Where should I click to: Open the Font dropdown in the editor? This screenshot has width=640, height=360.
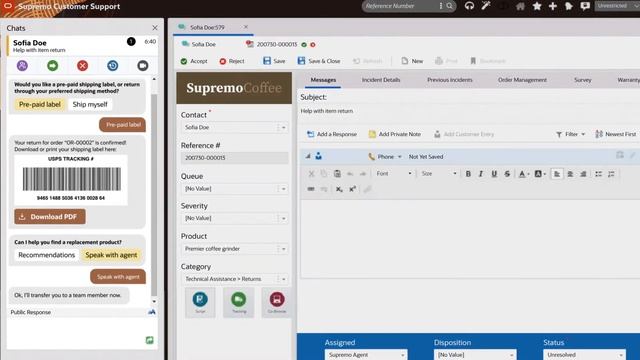[393, 174]
